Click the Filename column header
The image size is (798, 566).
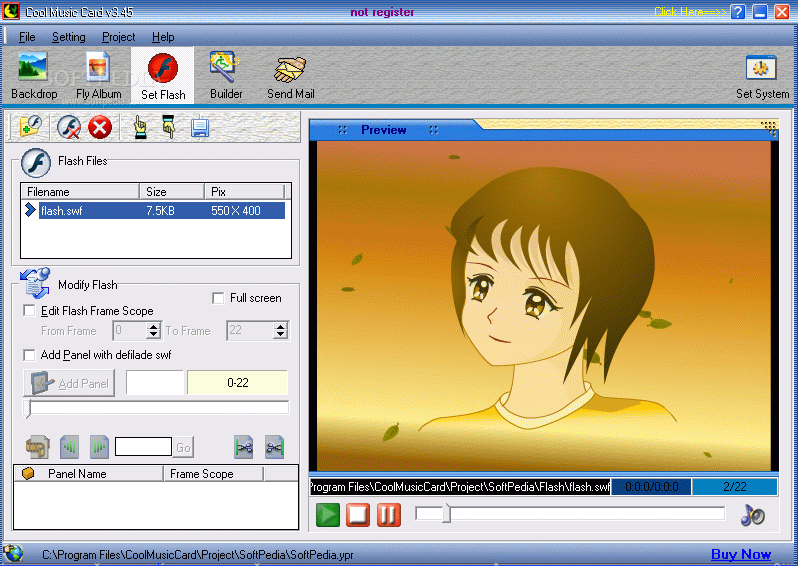[80, 191]
